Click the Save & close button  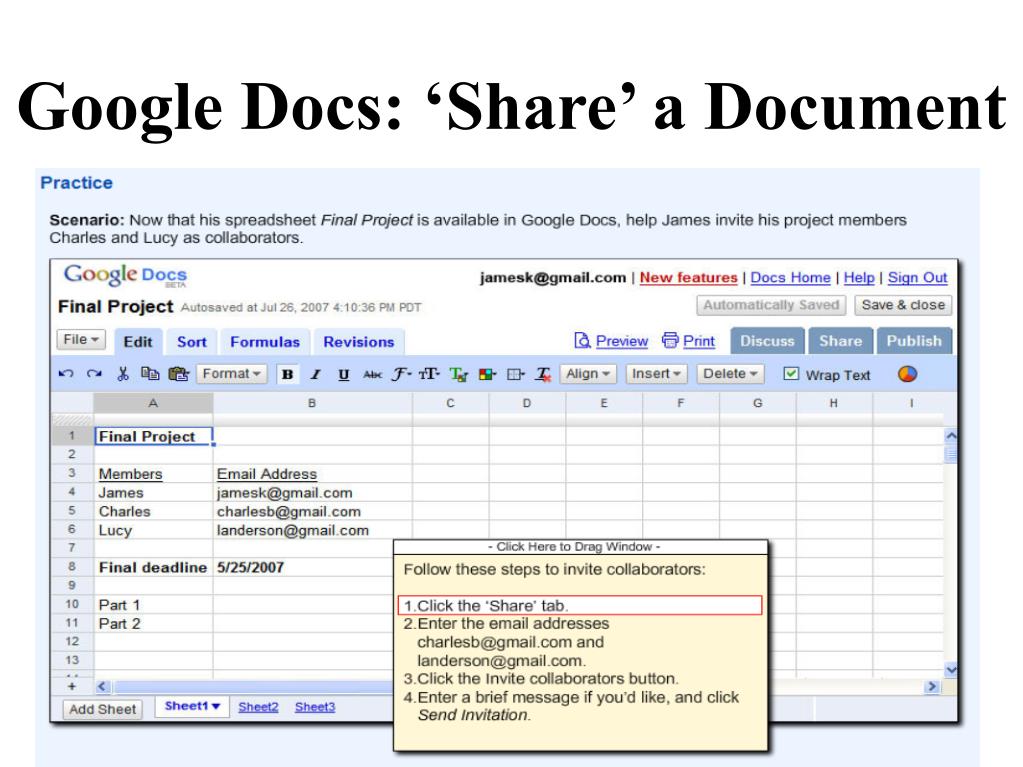tap(904, 305)
